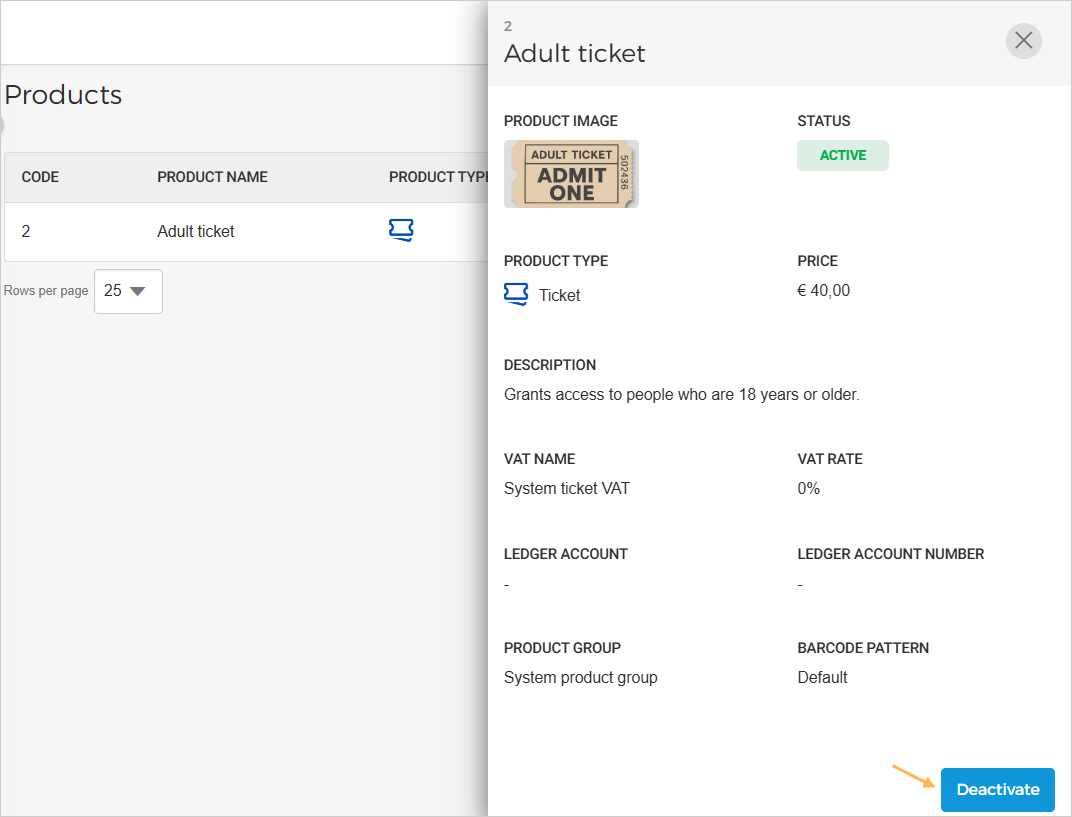Sort by the CODE column header

pyautogui.click(x=40, y=177)
